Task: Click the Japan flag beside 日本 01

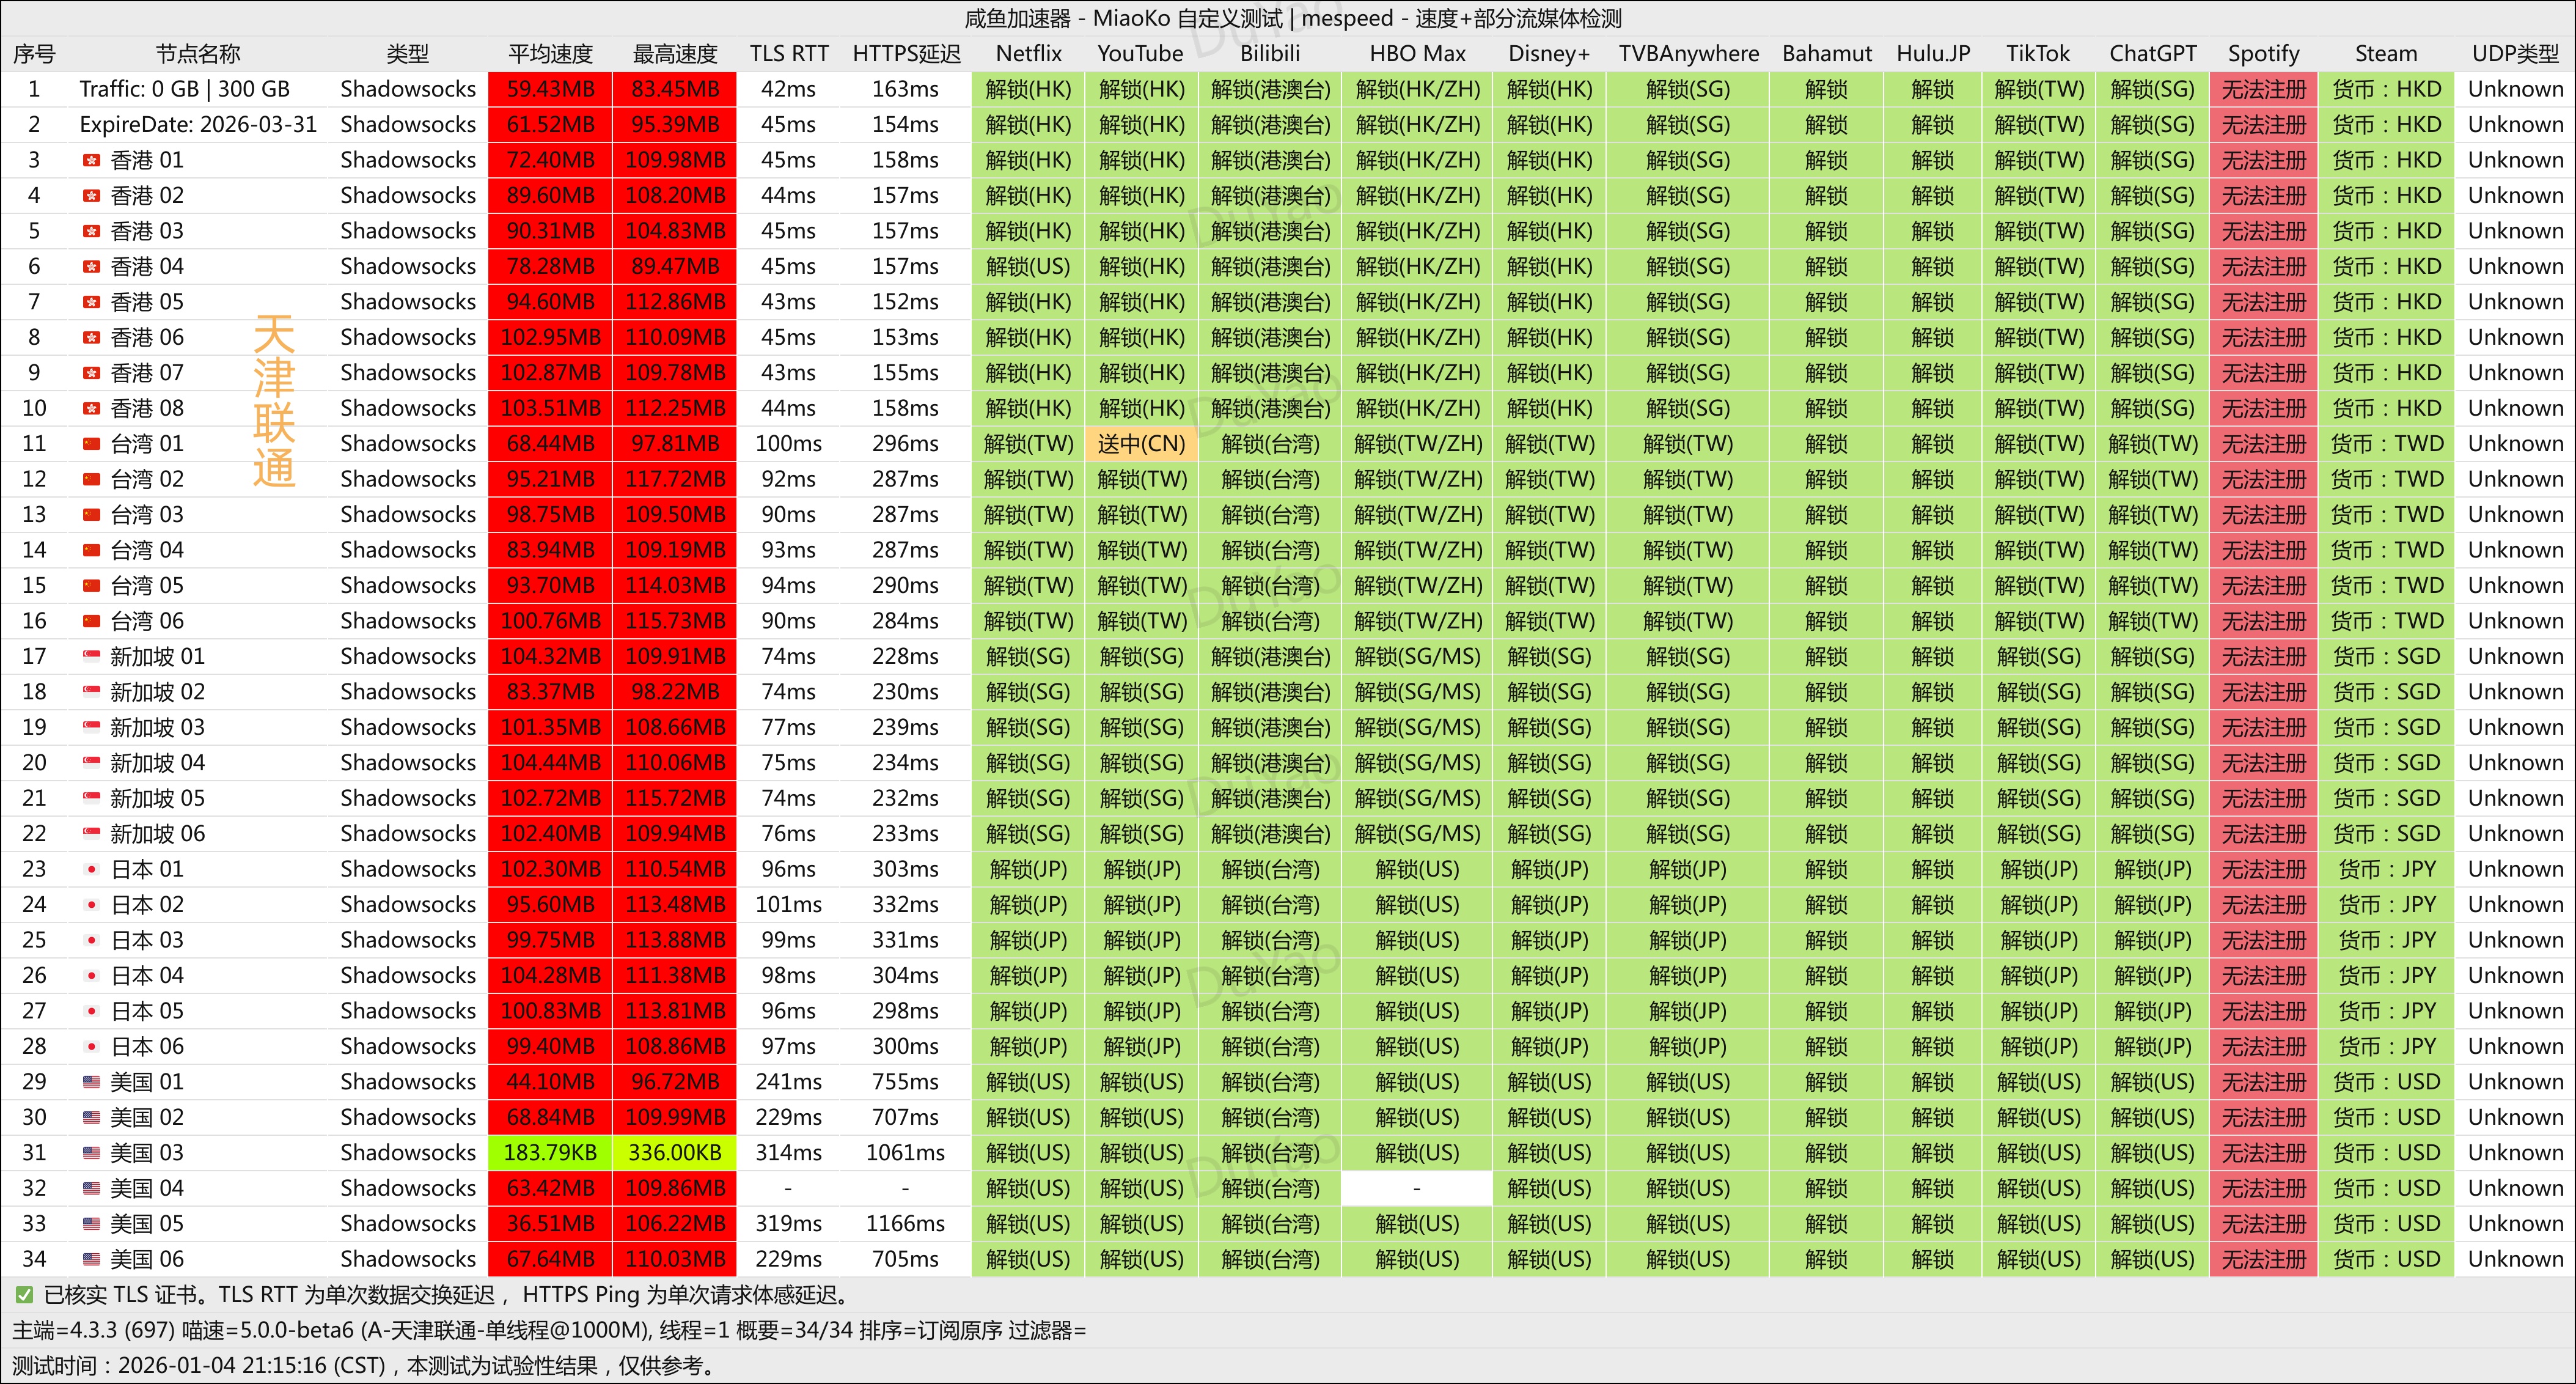Action: (x=92, y=869)
